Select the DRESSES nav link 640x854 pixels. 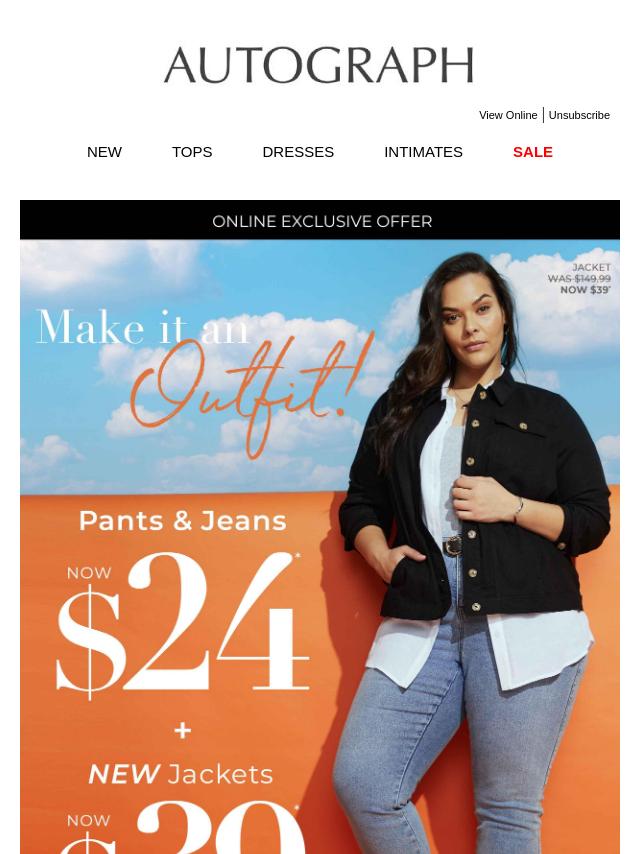tap(298, 152)
